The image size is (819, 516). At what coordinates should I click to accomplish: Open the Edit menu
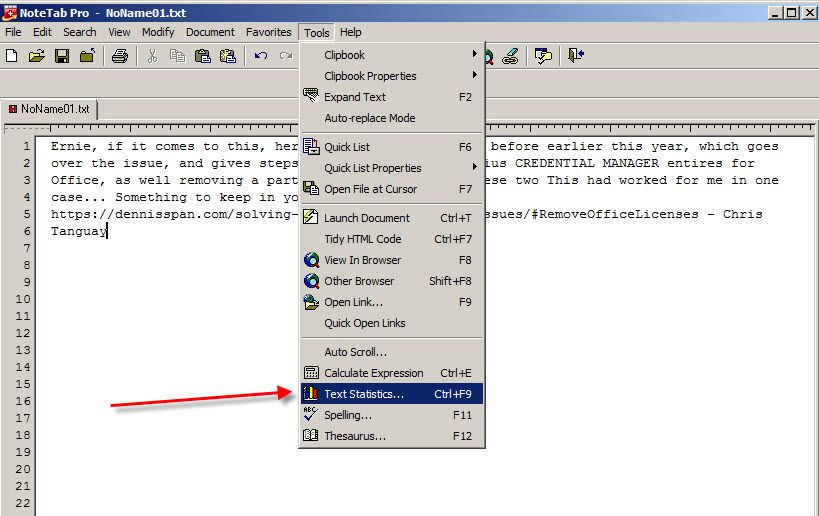click(42, 32)
